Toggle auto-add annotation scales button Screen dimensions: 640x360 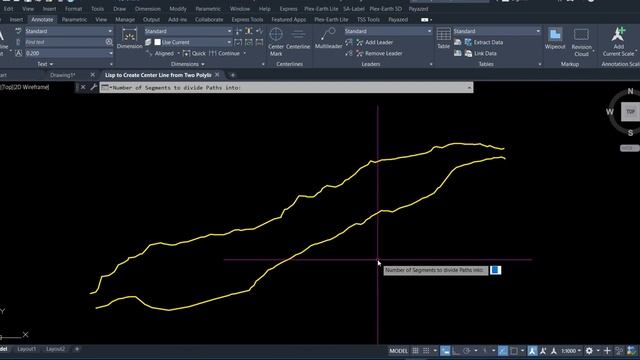[543, 351]
